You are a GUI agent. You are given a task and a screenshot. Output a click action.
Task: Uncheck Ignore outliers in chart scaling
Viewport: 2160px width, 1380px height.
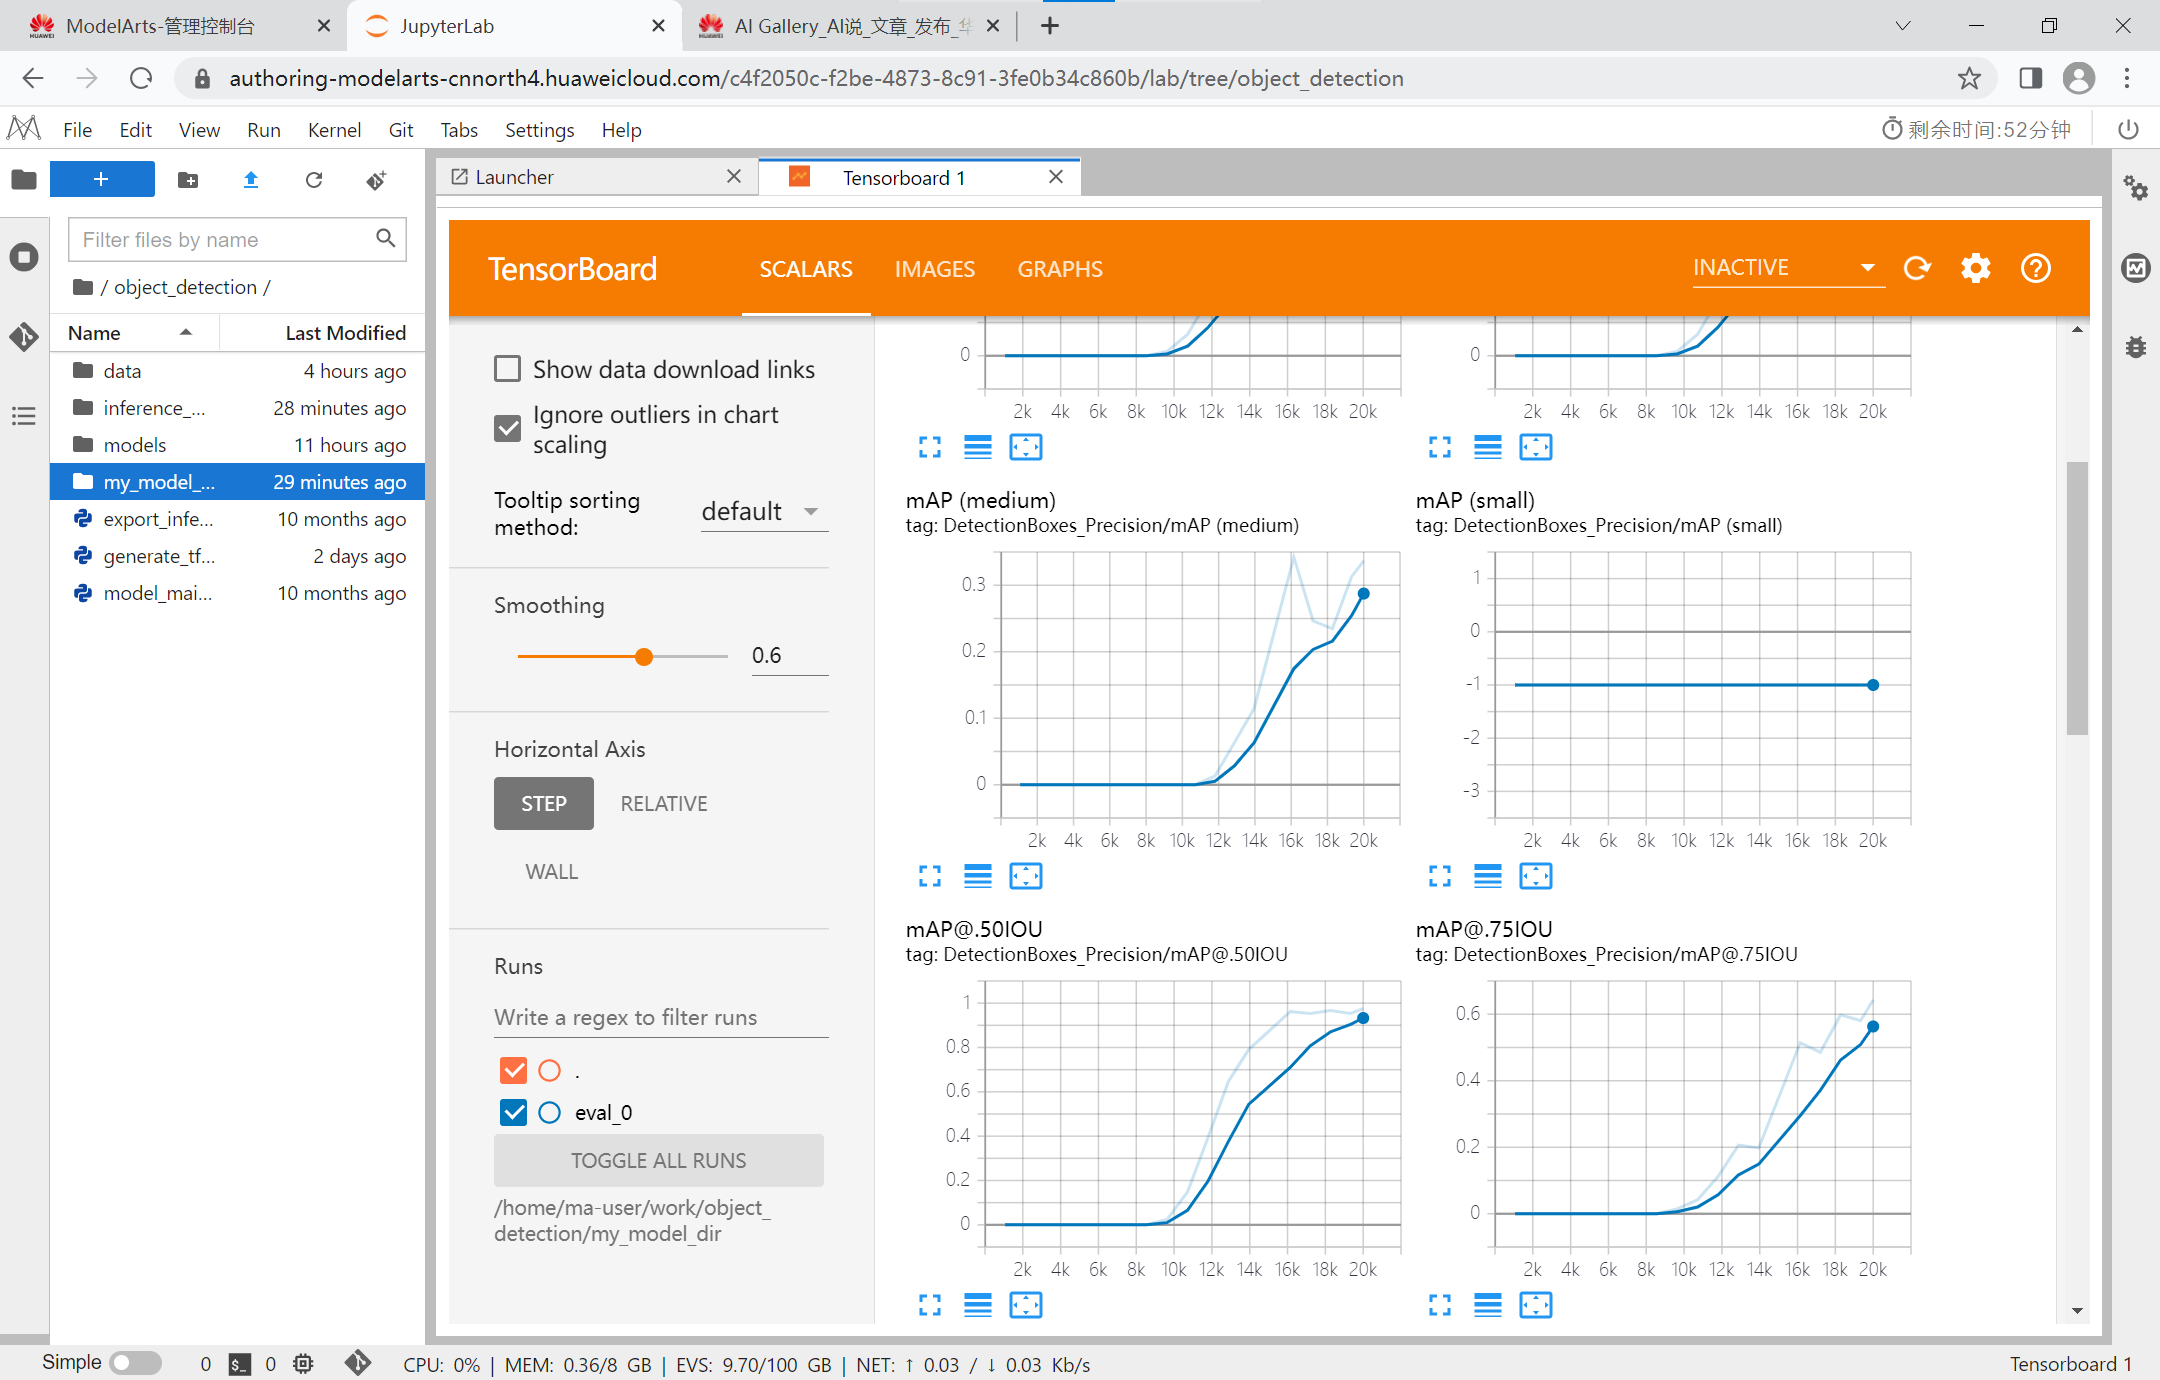tap(508, 429)
